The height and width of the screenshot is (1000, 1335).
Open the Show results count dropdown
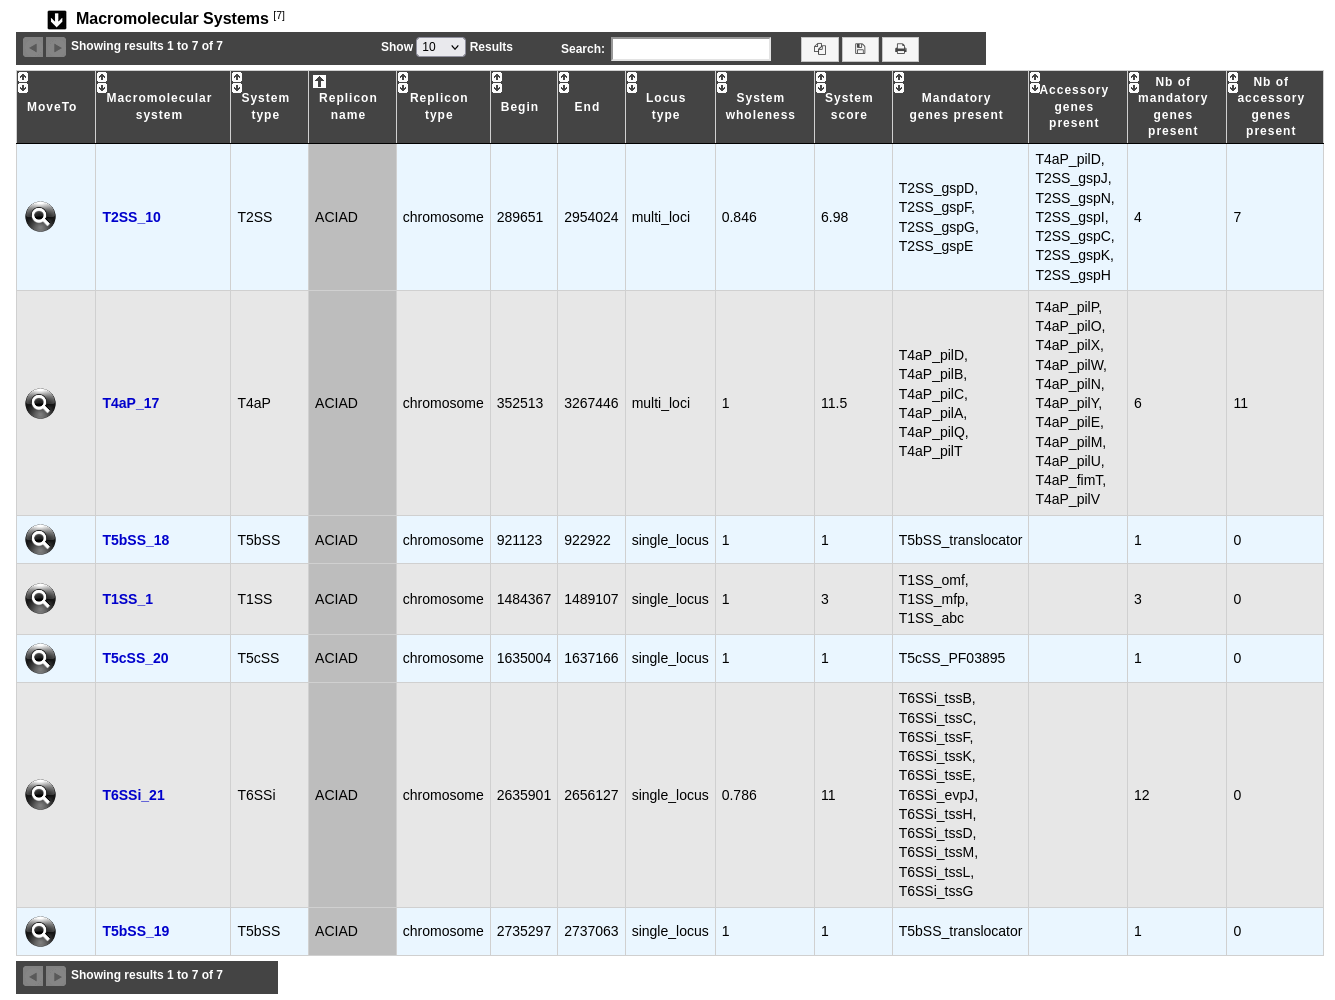click(x=441, y=47)
